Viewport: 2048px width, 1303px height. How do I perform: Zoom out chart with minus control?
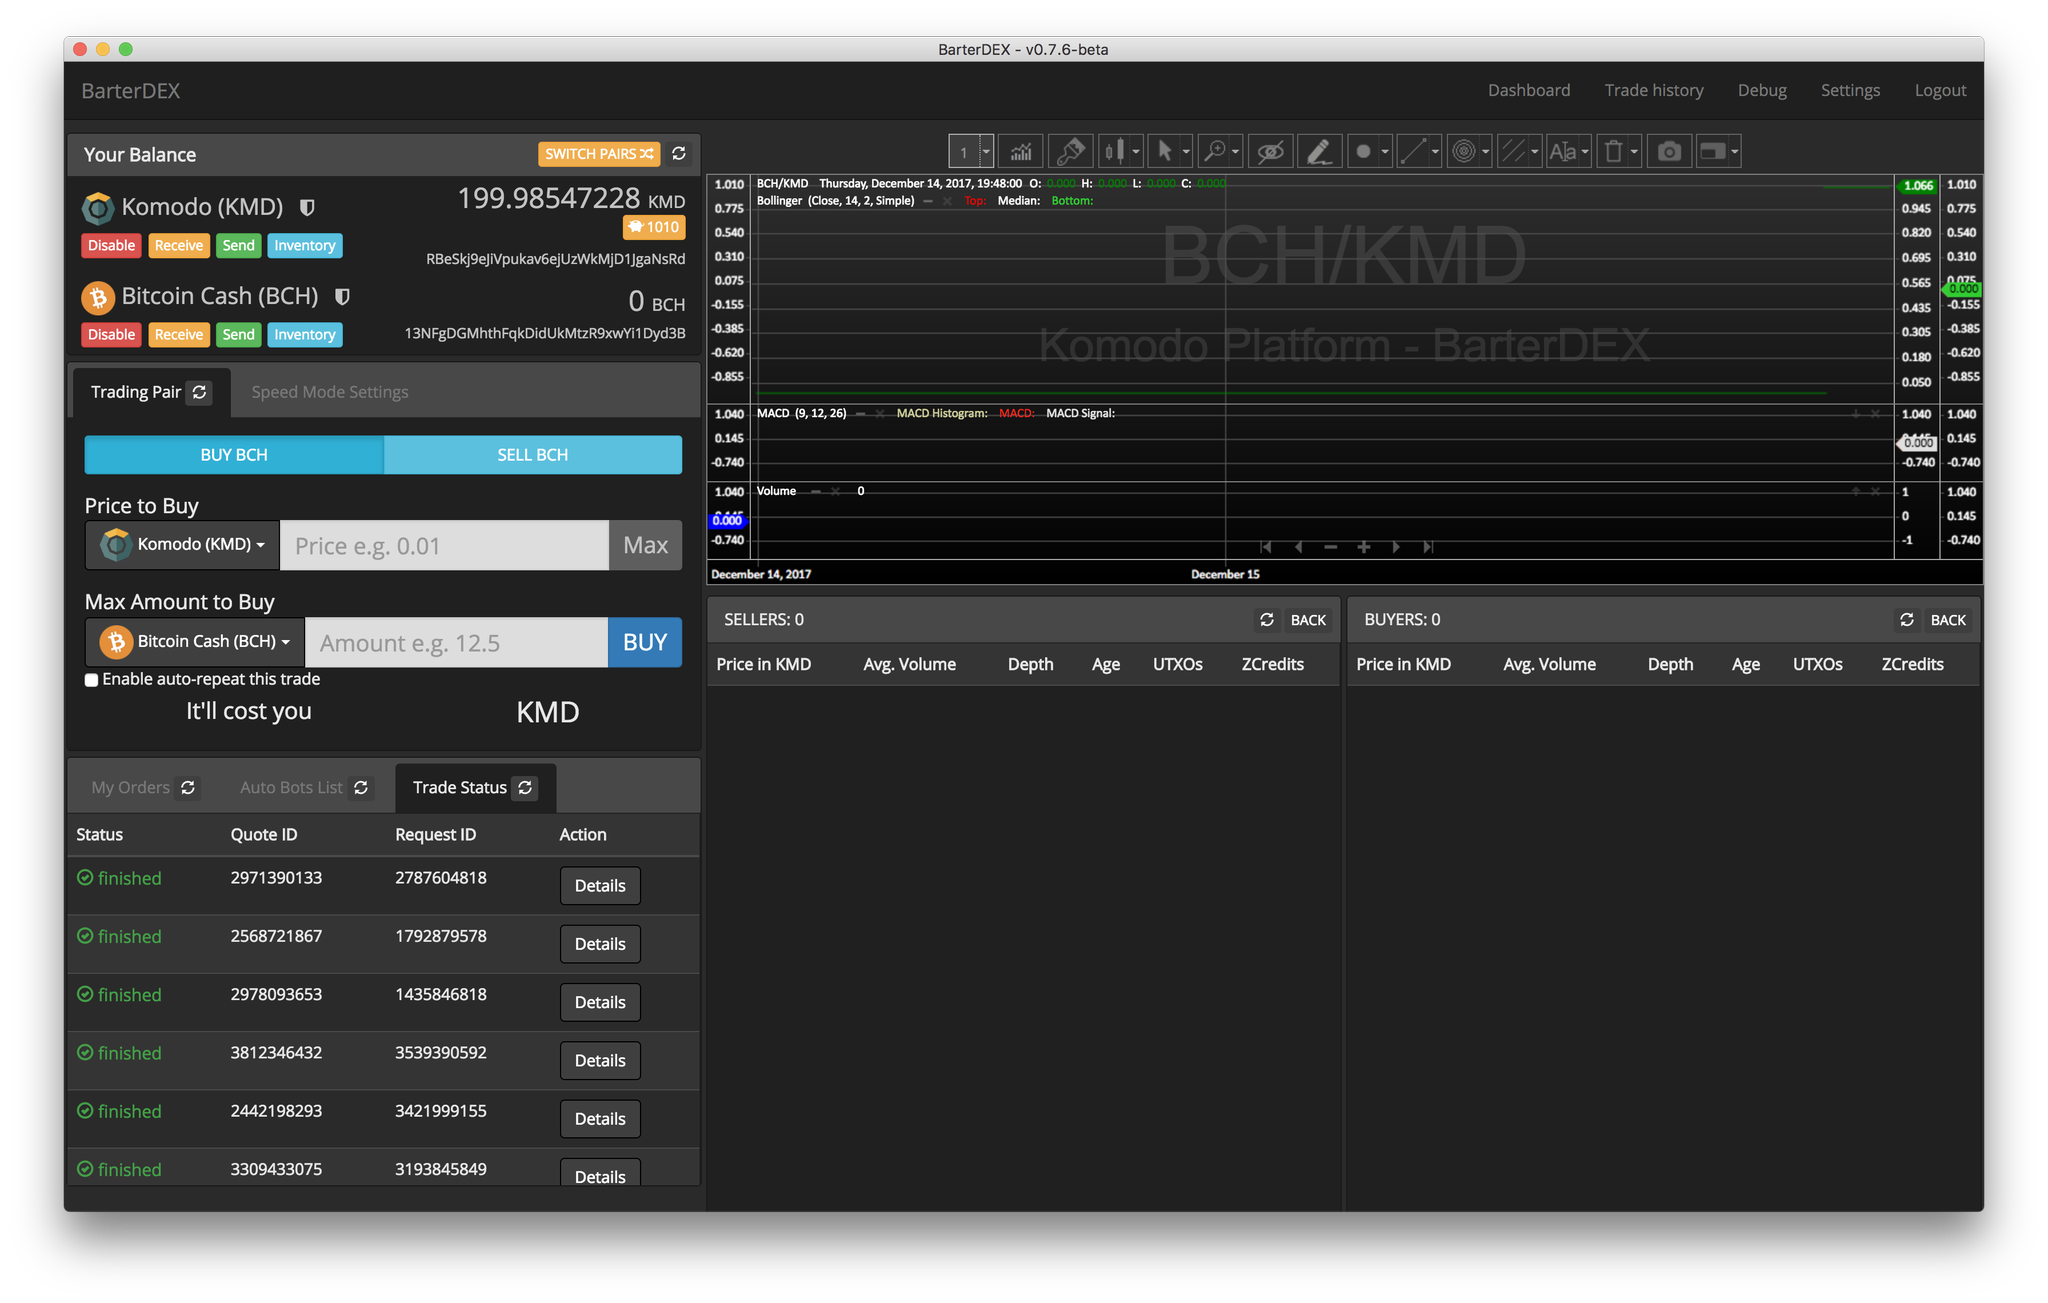point(1330,547)
